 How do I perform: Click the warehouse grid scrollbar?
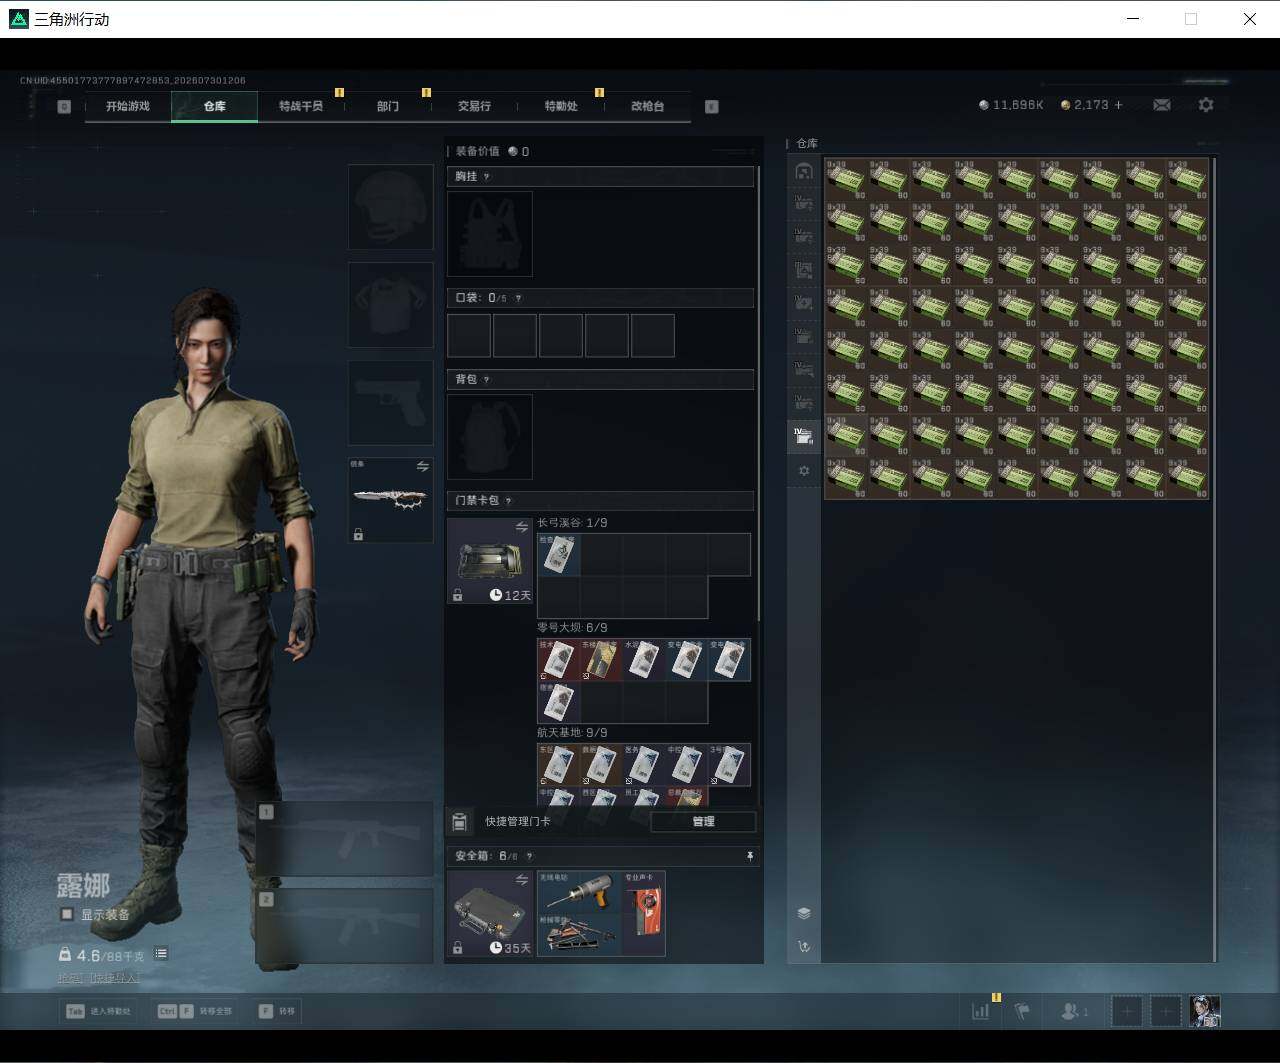point(1215,558)
